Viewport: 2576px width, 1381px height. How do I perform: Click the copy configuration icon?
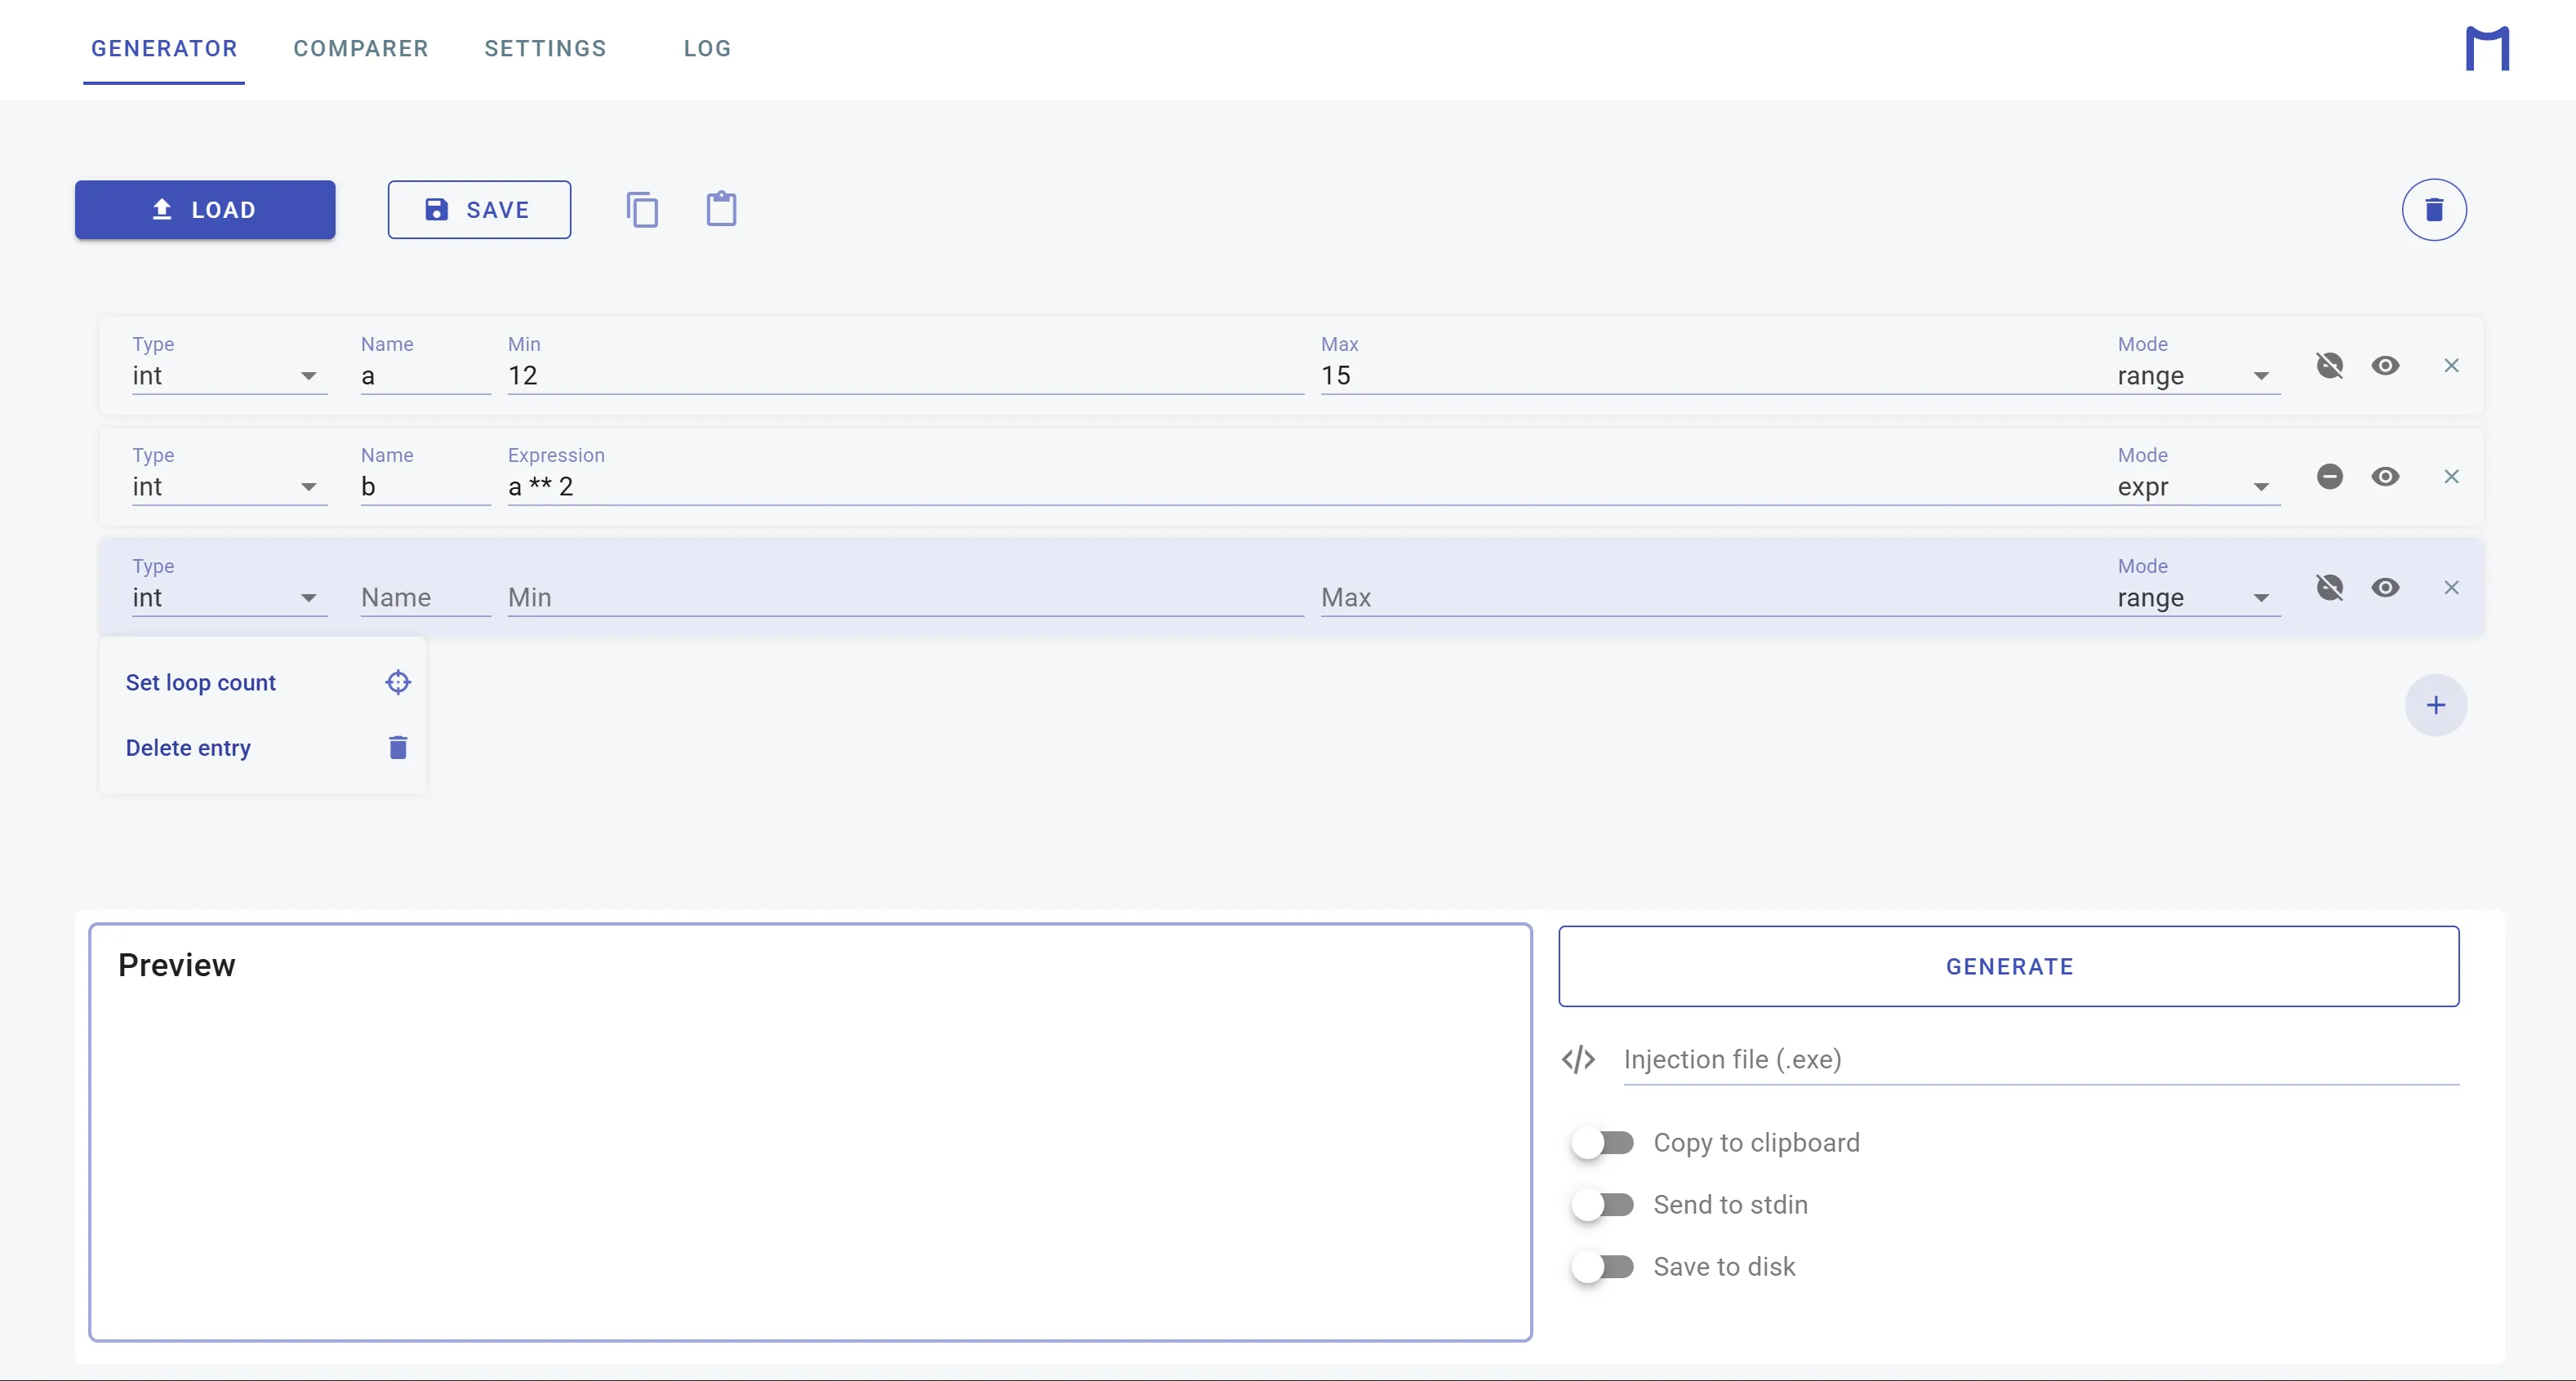tap(642, 210)
